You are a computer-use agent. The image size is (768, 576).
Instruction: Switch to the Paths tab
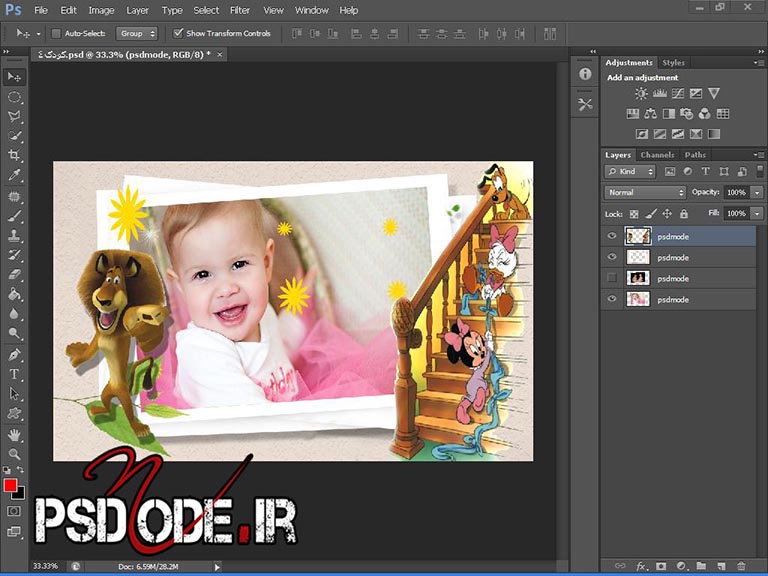pos(695,155)
